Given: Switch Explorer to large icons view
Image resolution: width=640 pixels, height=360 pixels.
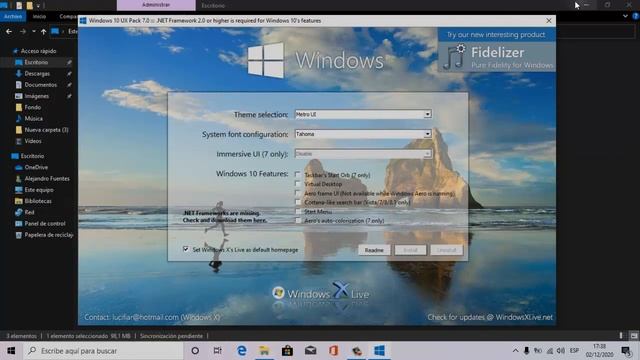Looking at the screenshot, I should point(634,336).
